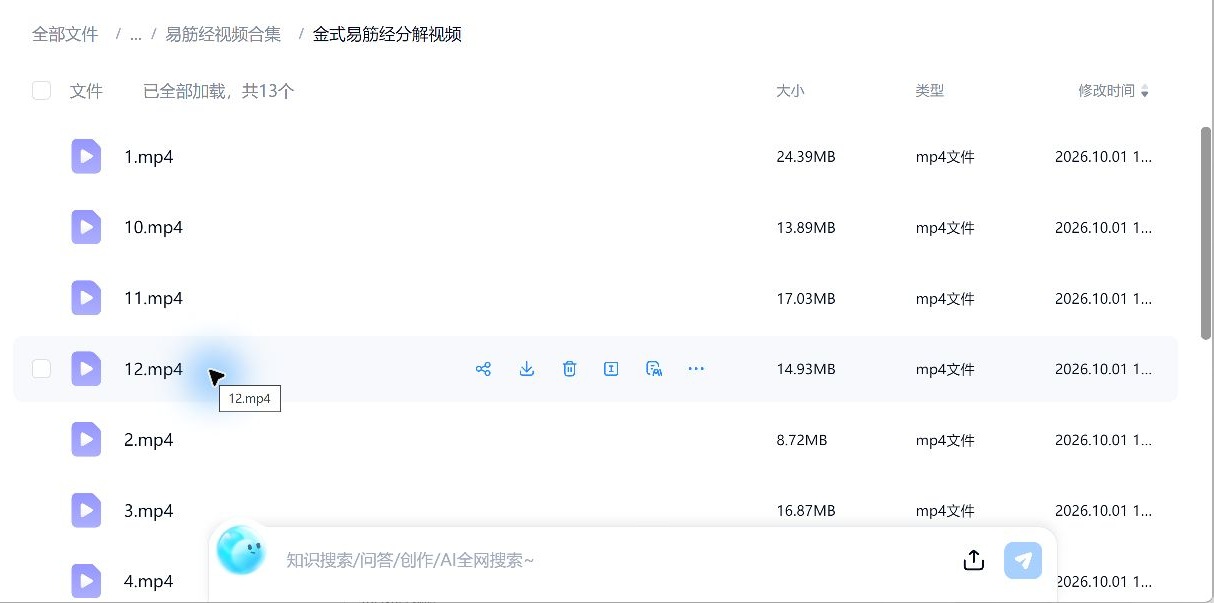1214x603 pixels.
Task: Go to 全部文件 in the breadcrumb
Action: click(65, 34)
